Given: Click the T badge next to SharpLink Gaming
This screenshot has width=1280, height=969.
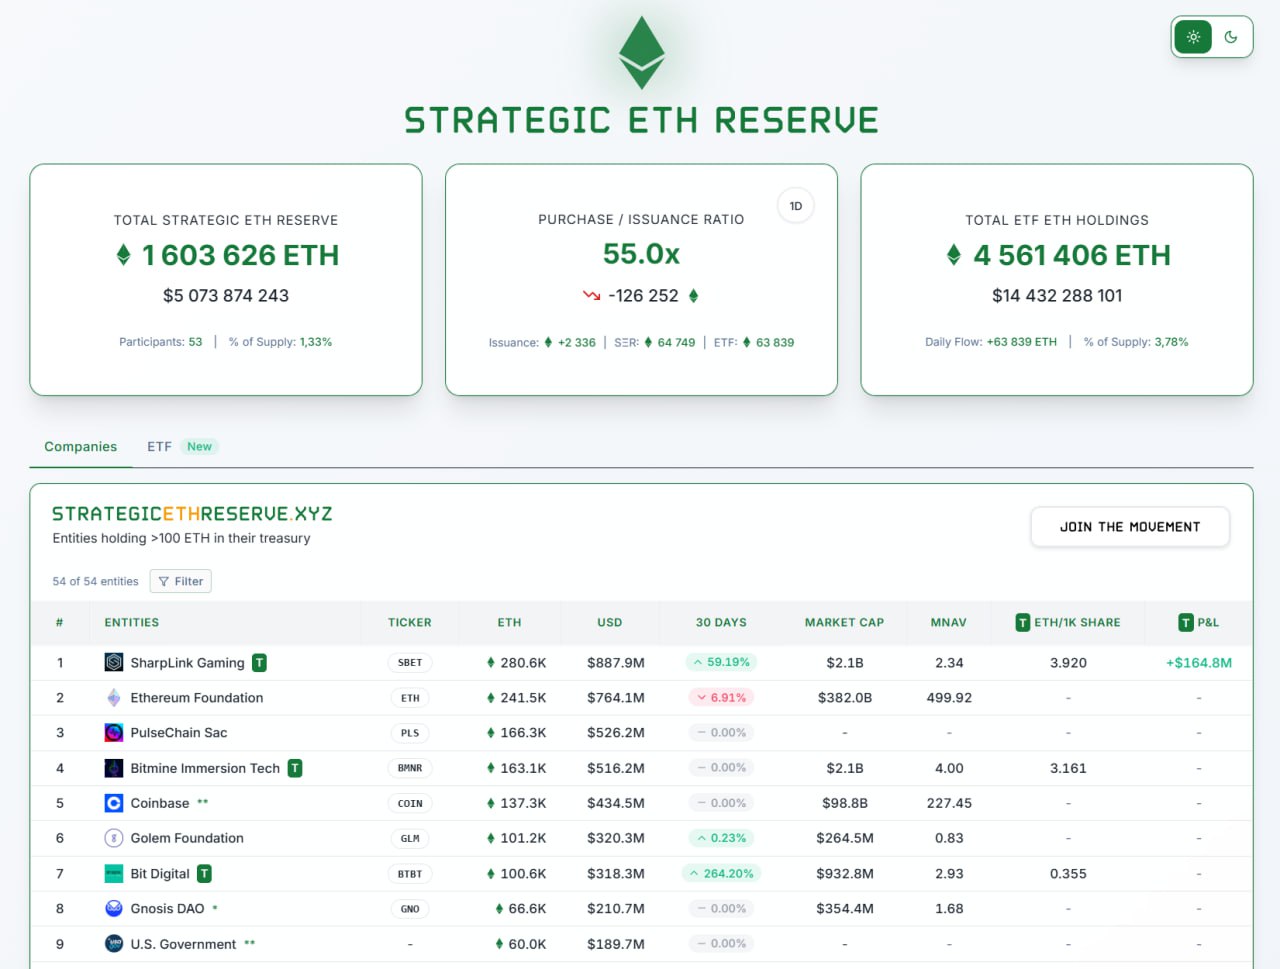Looking at the screenshot, I should (259, 662).
